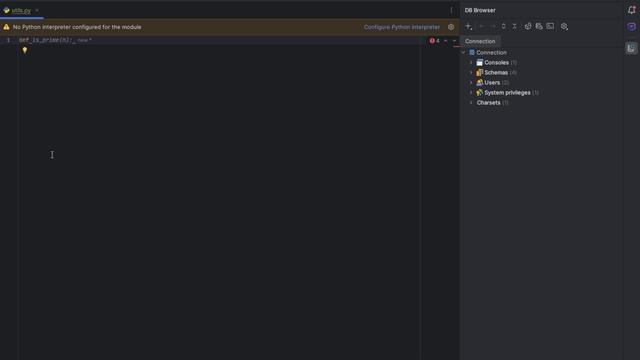Click the forward navigation arrow in DB Browser

tap(493, 27)
